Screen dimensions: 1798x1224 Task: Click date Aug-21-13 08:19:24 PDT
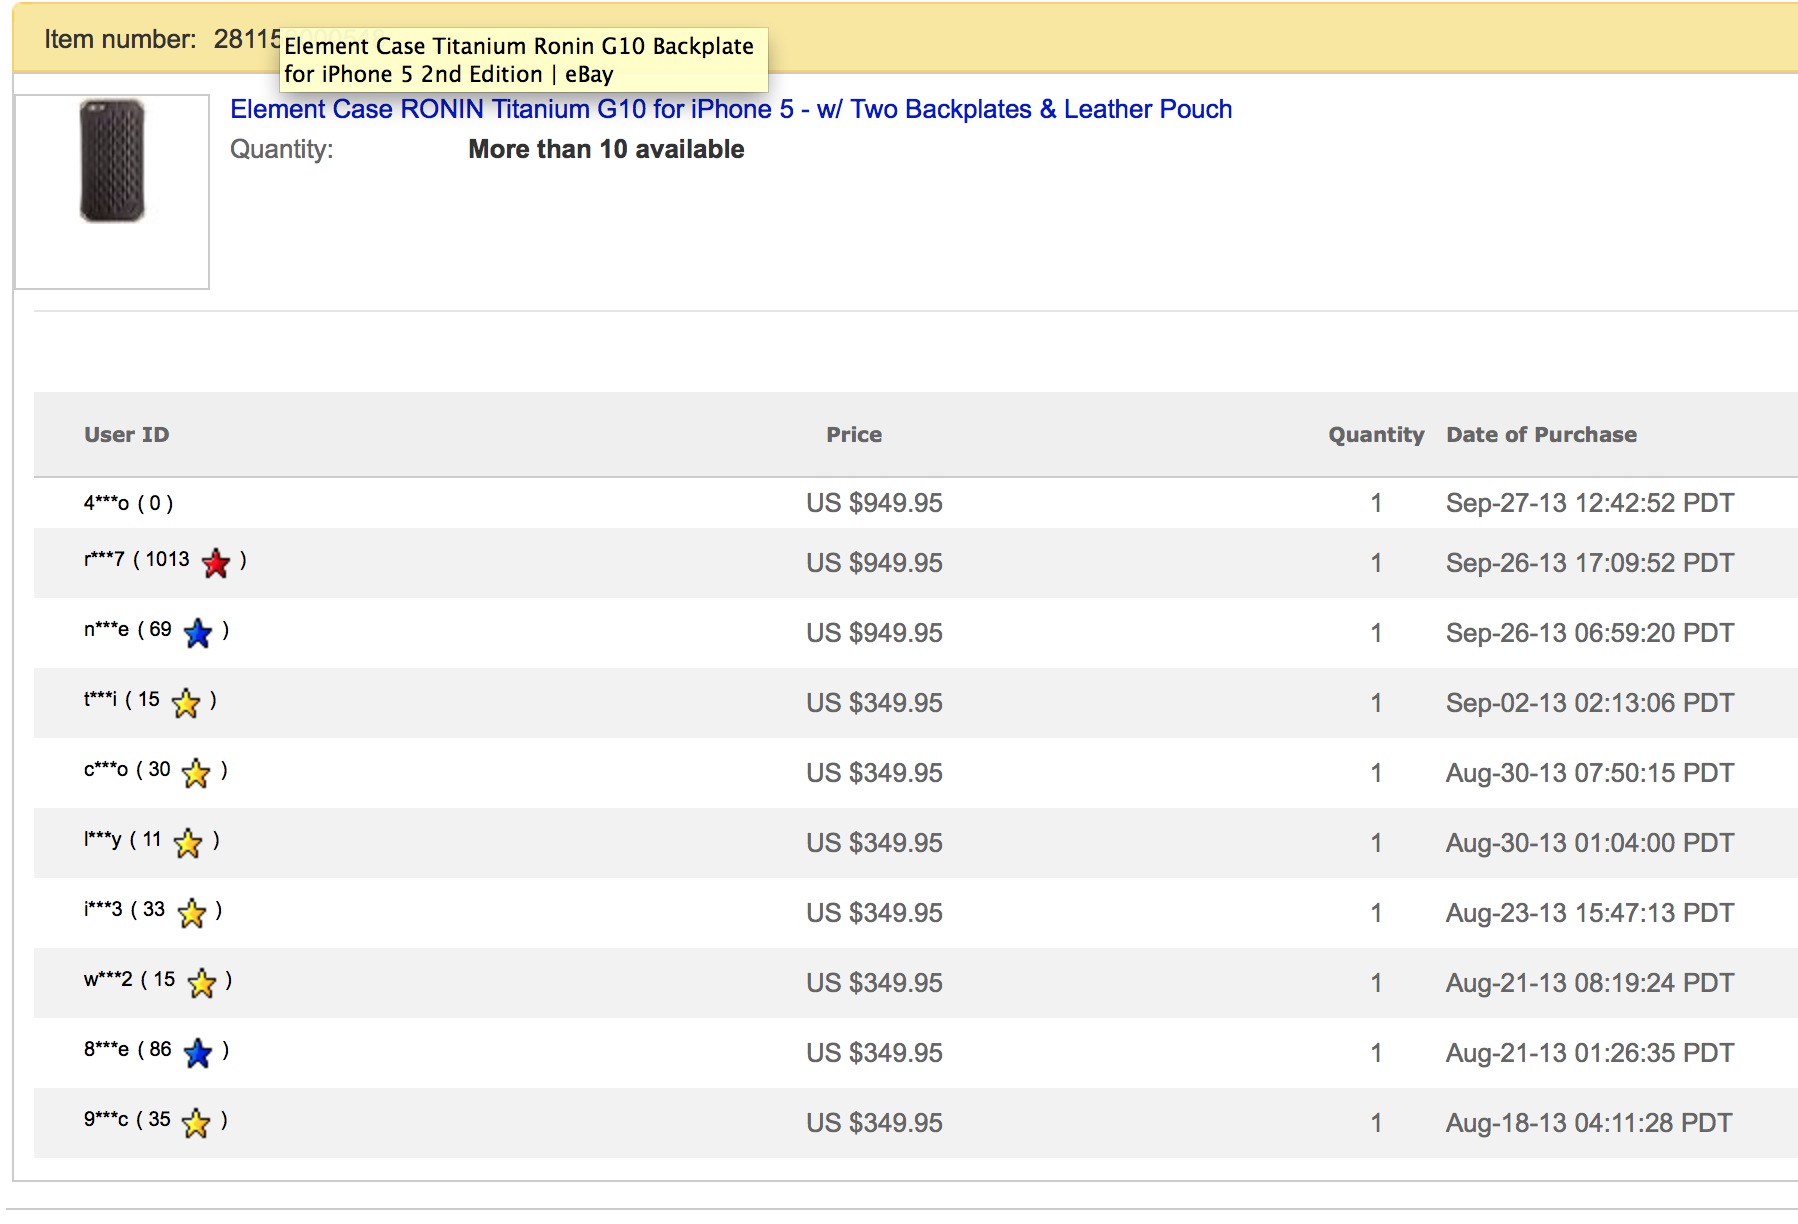[x=1590, y=983]
